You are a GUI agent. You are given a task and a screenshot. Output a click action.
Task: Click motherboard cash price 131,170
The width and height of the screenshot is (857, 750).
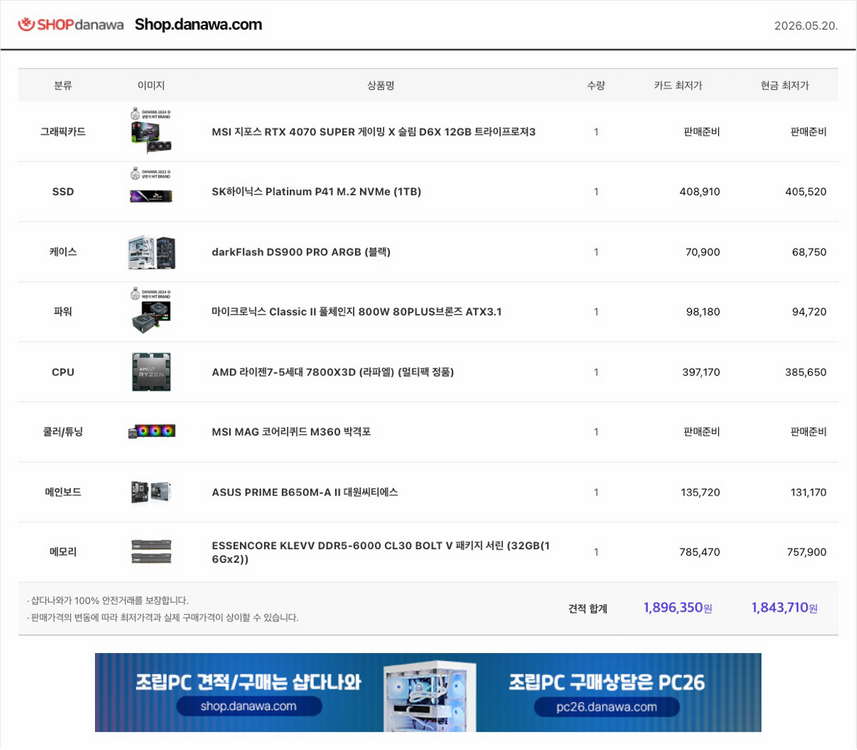(x=808, y=493)
